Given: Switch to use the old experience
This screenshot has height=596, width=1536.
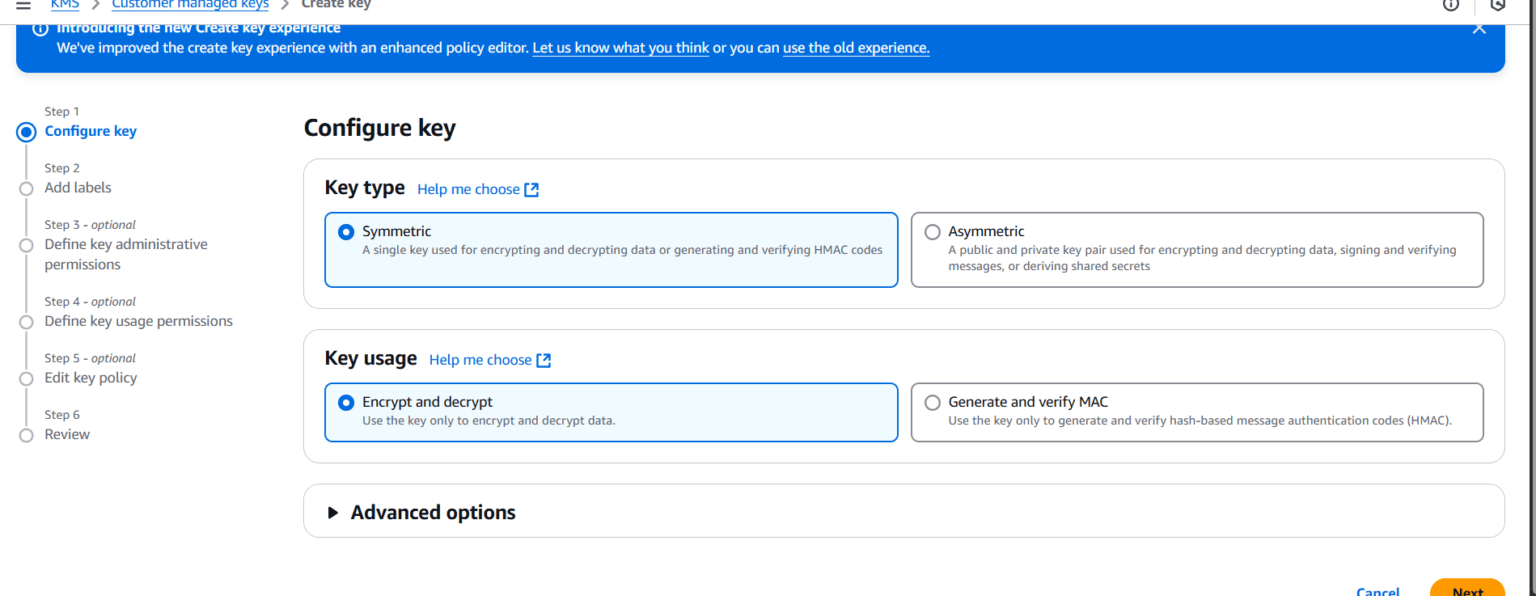Looking at the screenshot, I should coord(856,47).
